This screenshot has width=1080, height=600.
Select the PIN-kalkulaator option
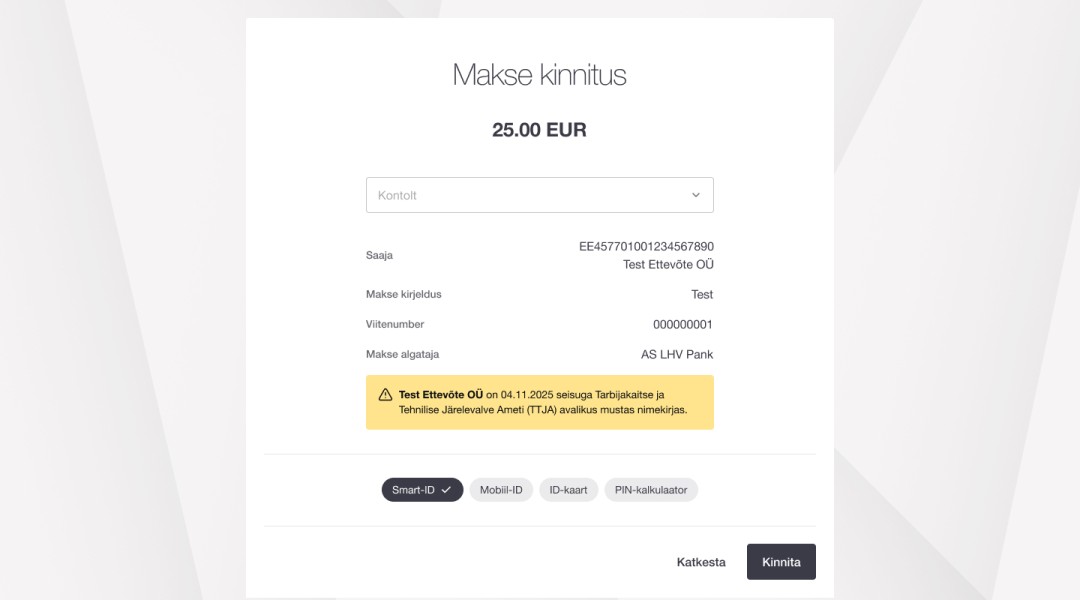click(651, 490)
